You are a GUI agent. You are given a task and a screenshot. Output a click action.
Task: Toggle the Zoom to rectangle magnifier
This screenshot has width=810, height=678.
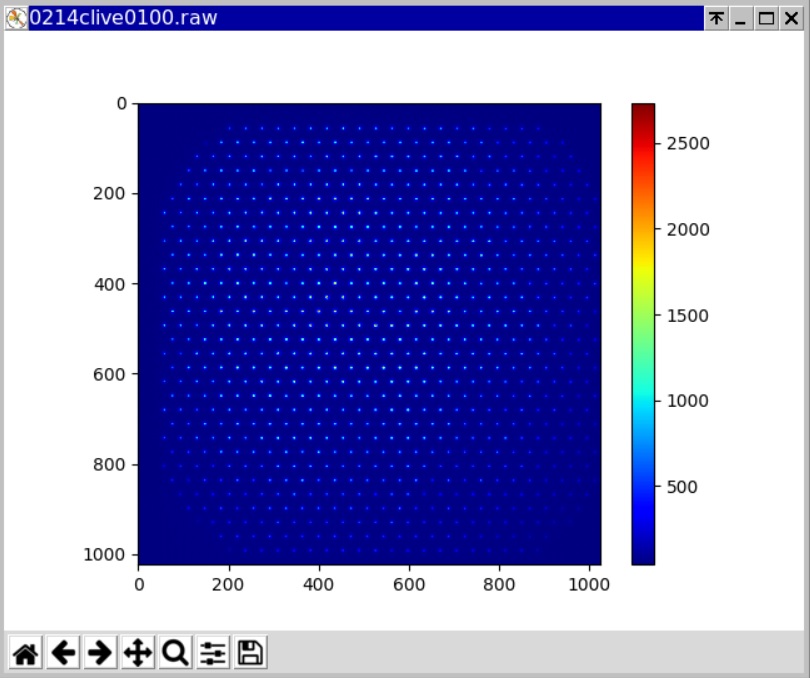pyautogui.click(x=175, y=653)
